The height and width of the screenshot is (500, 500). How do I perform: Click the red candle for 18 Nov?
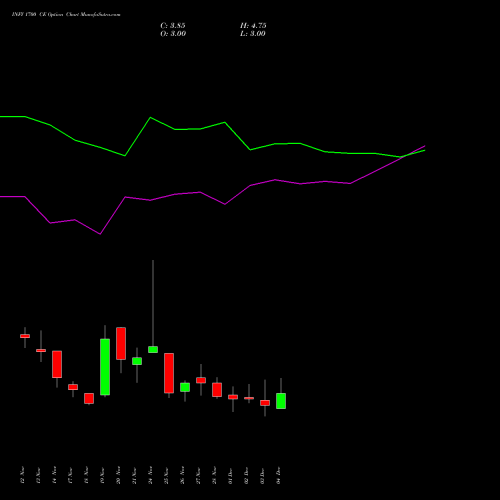click(x=89, y=398)
